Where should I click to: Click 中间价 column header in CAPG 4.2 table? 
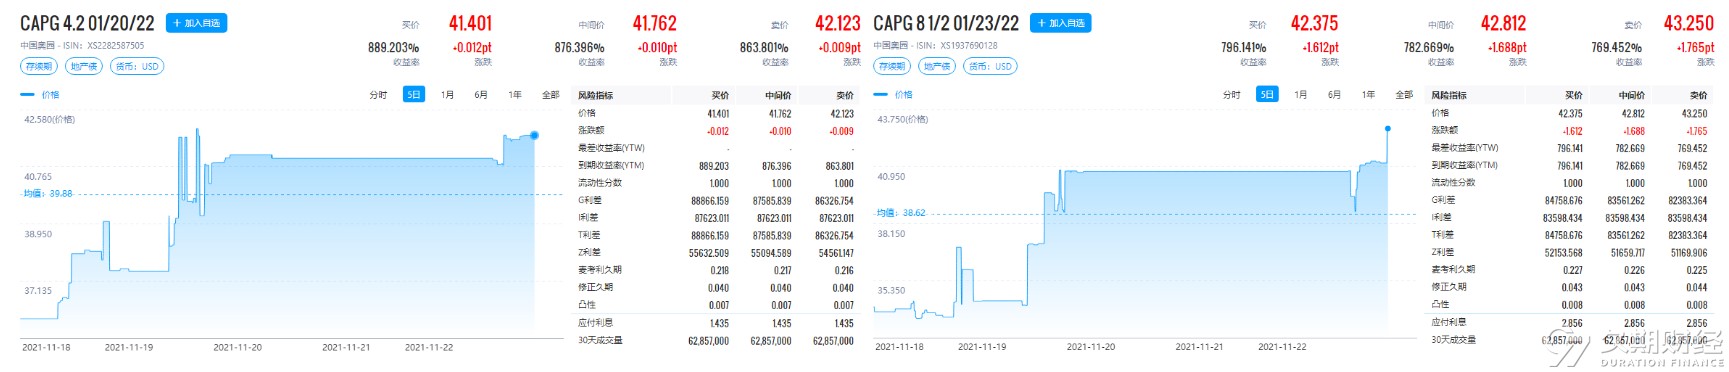tap(779, 96)
